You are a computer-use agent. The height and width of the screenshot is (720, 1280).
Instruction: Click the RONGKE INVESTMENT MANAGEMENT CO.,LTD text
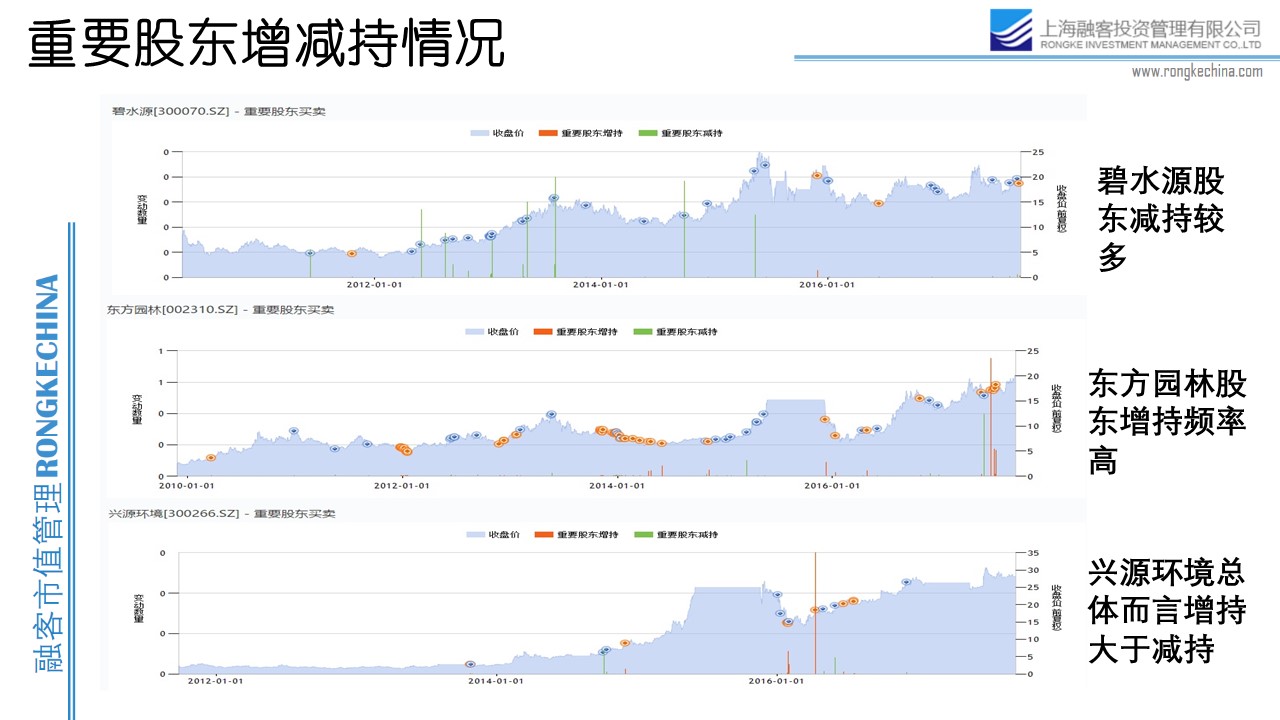(x=1151, y=45)
